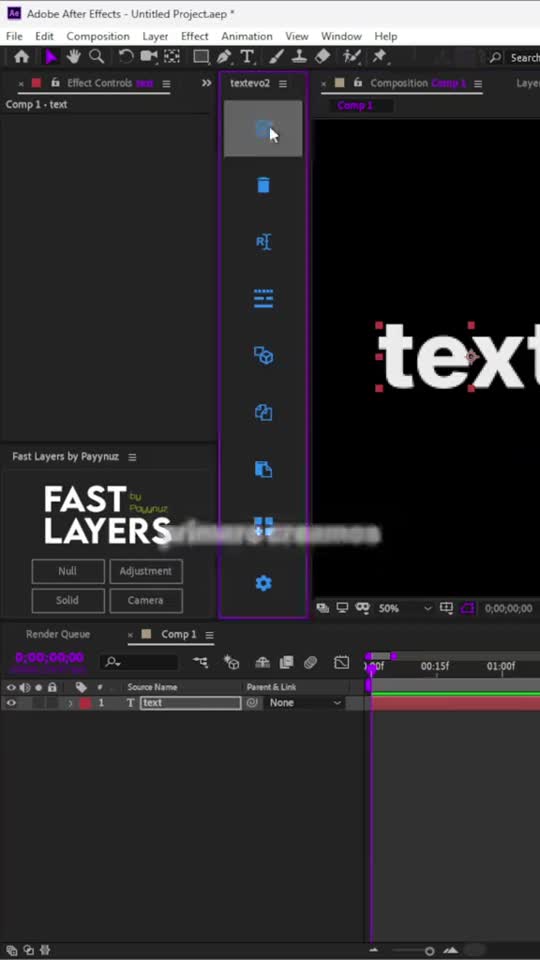Select the Eraser tool
This screenshot has height=960, width=540.
click(322, 57)
